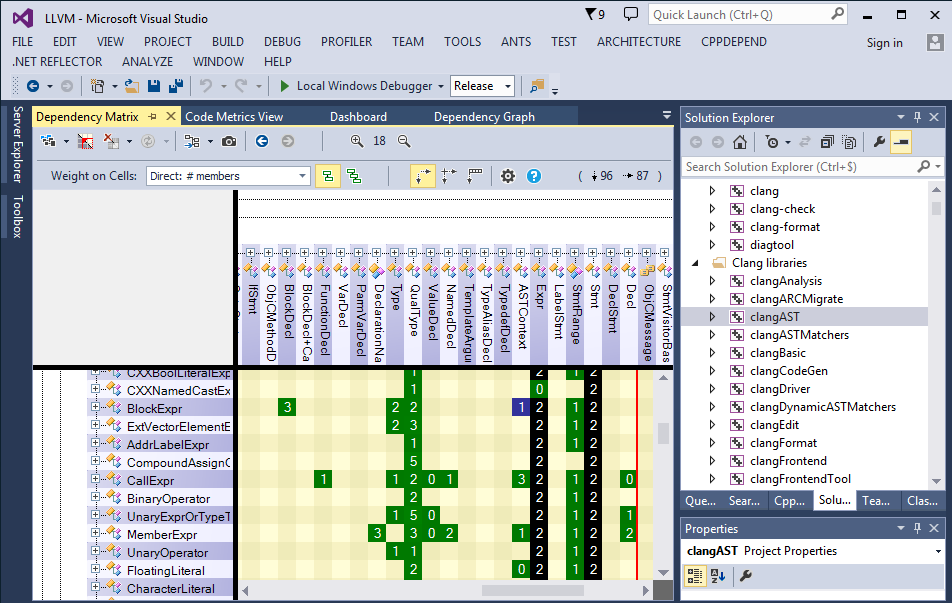Open the Toolbox side tab

18,216
